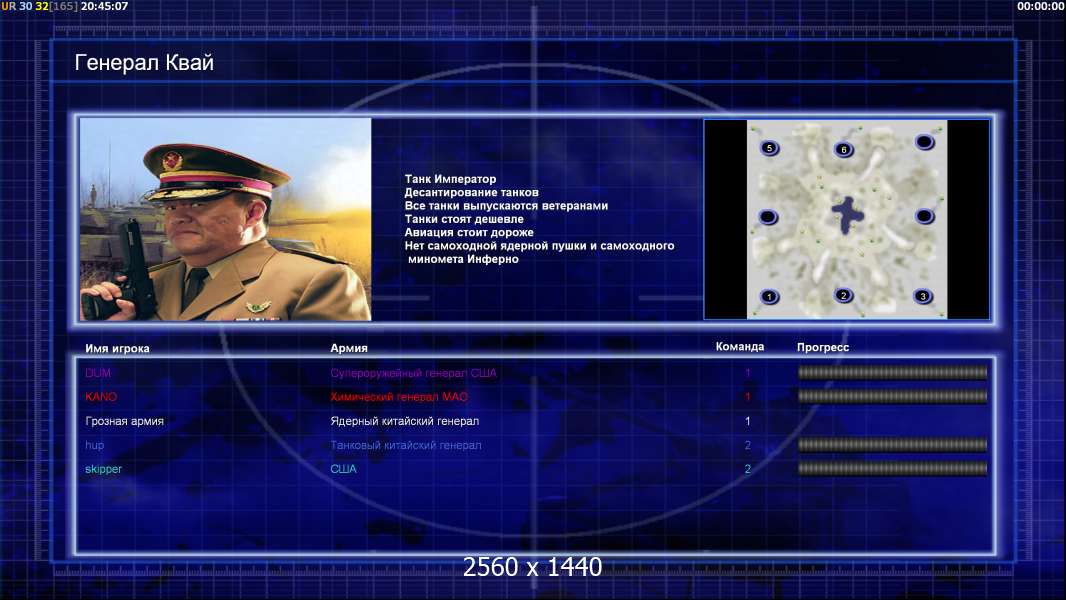The height and width of the screenshot is (600, 1066).
Task: Click the unnumbered start marker in minimap's northeast corner
Action: click(x=924, y=142)
